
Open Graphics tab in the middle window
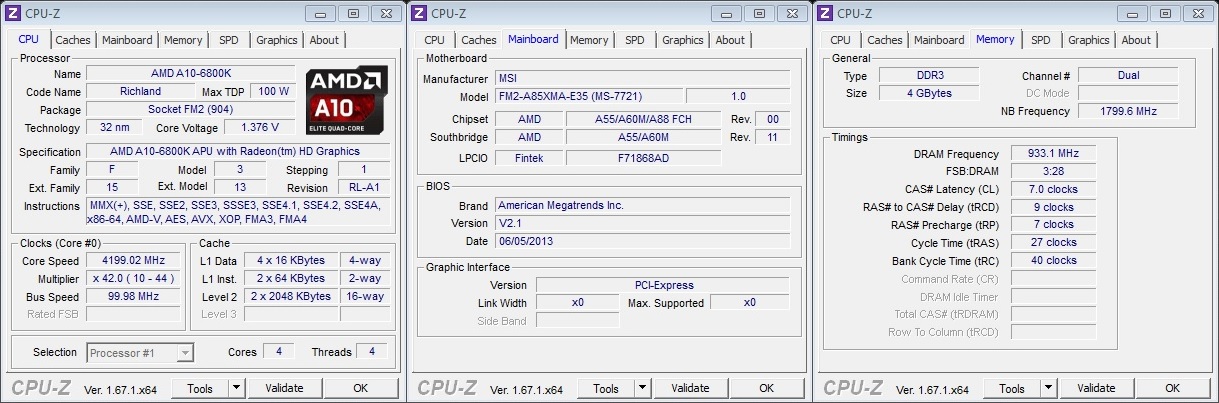(683, 40)
